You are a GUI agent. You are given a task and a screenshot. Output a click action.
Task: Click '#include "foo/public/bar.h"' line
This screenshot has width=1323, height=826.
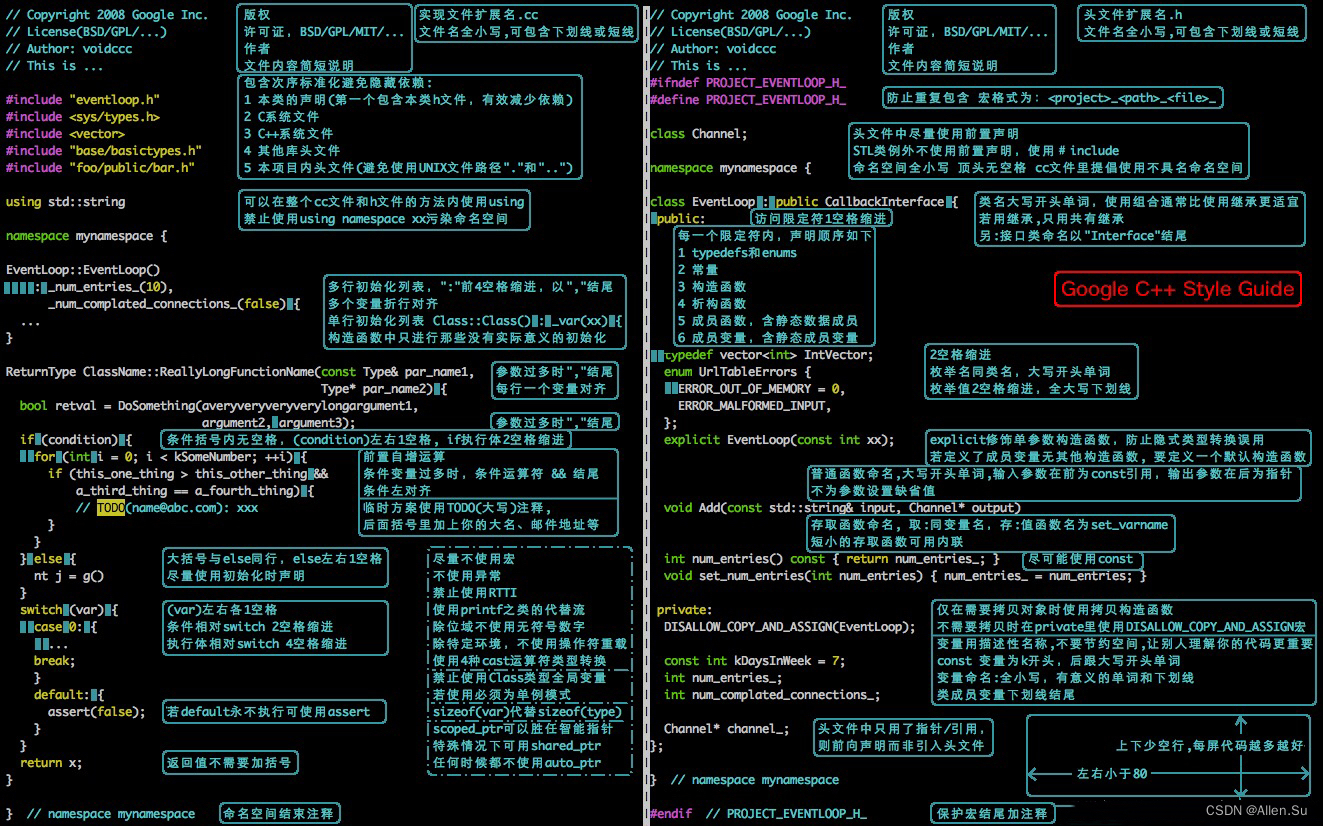tap(100, 168)
